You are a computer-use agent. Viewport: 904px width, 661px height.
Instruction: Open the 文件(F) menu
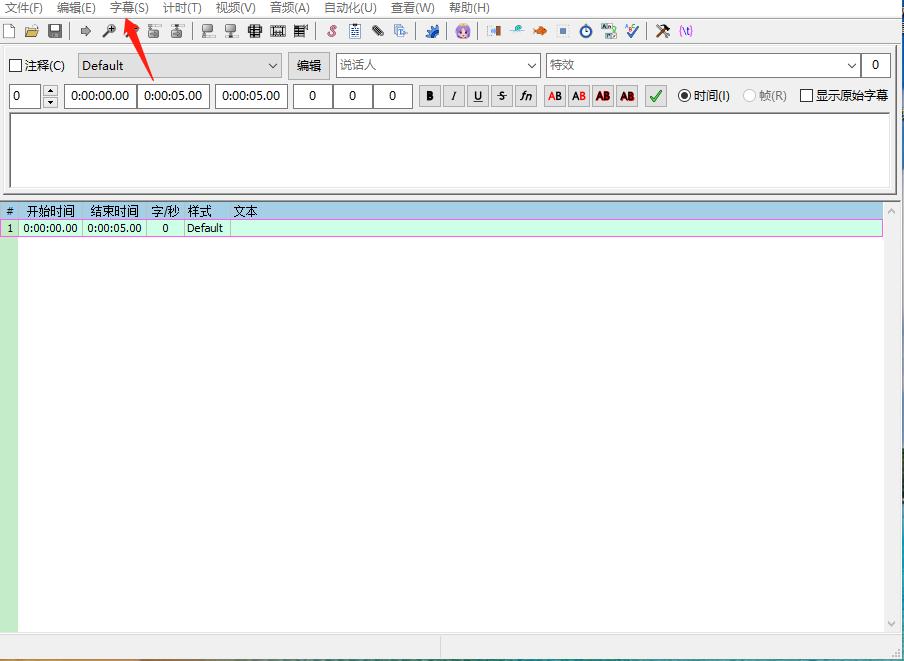tap(24, 8)
